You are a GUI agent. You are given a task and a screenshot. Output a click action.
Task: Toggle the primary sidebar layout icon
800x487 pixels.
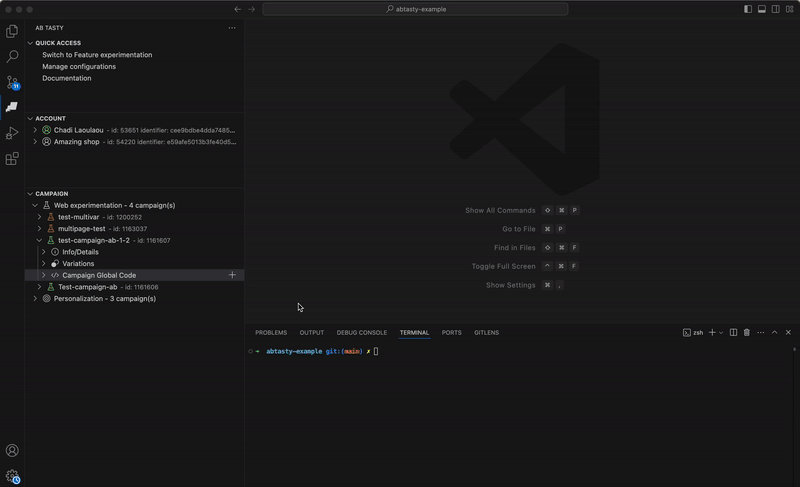748,9
